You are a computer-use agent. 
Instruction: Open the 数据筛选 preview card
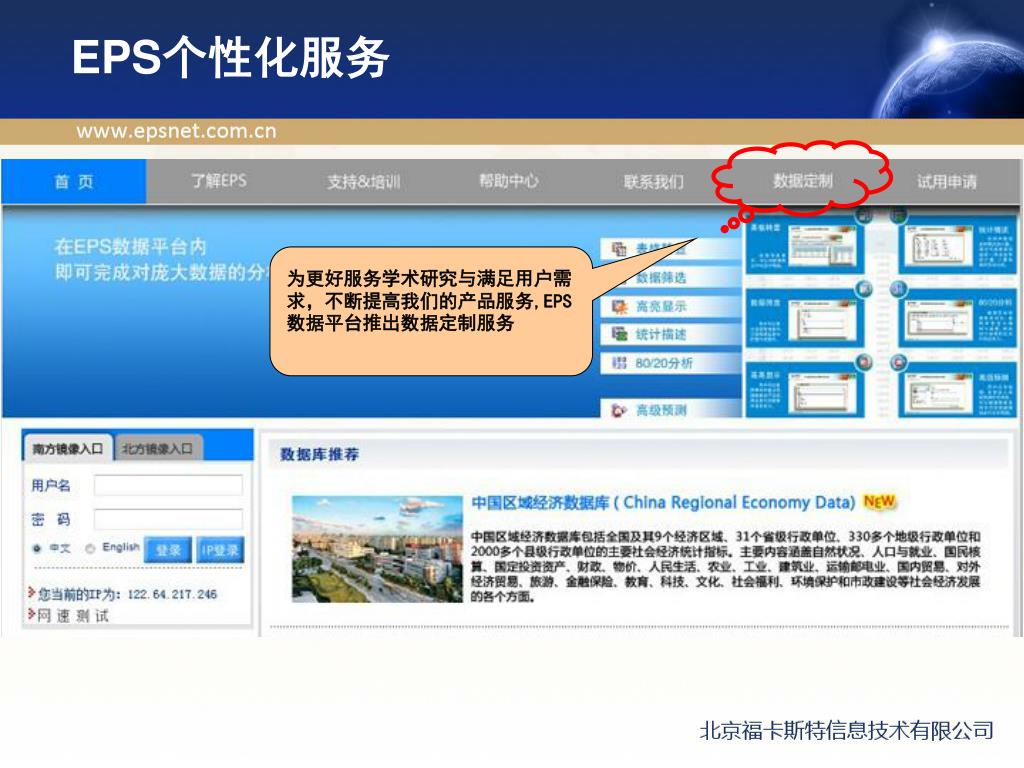click(805, 319)
